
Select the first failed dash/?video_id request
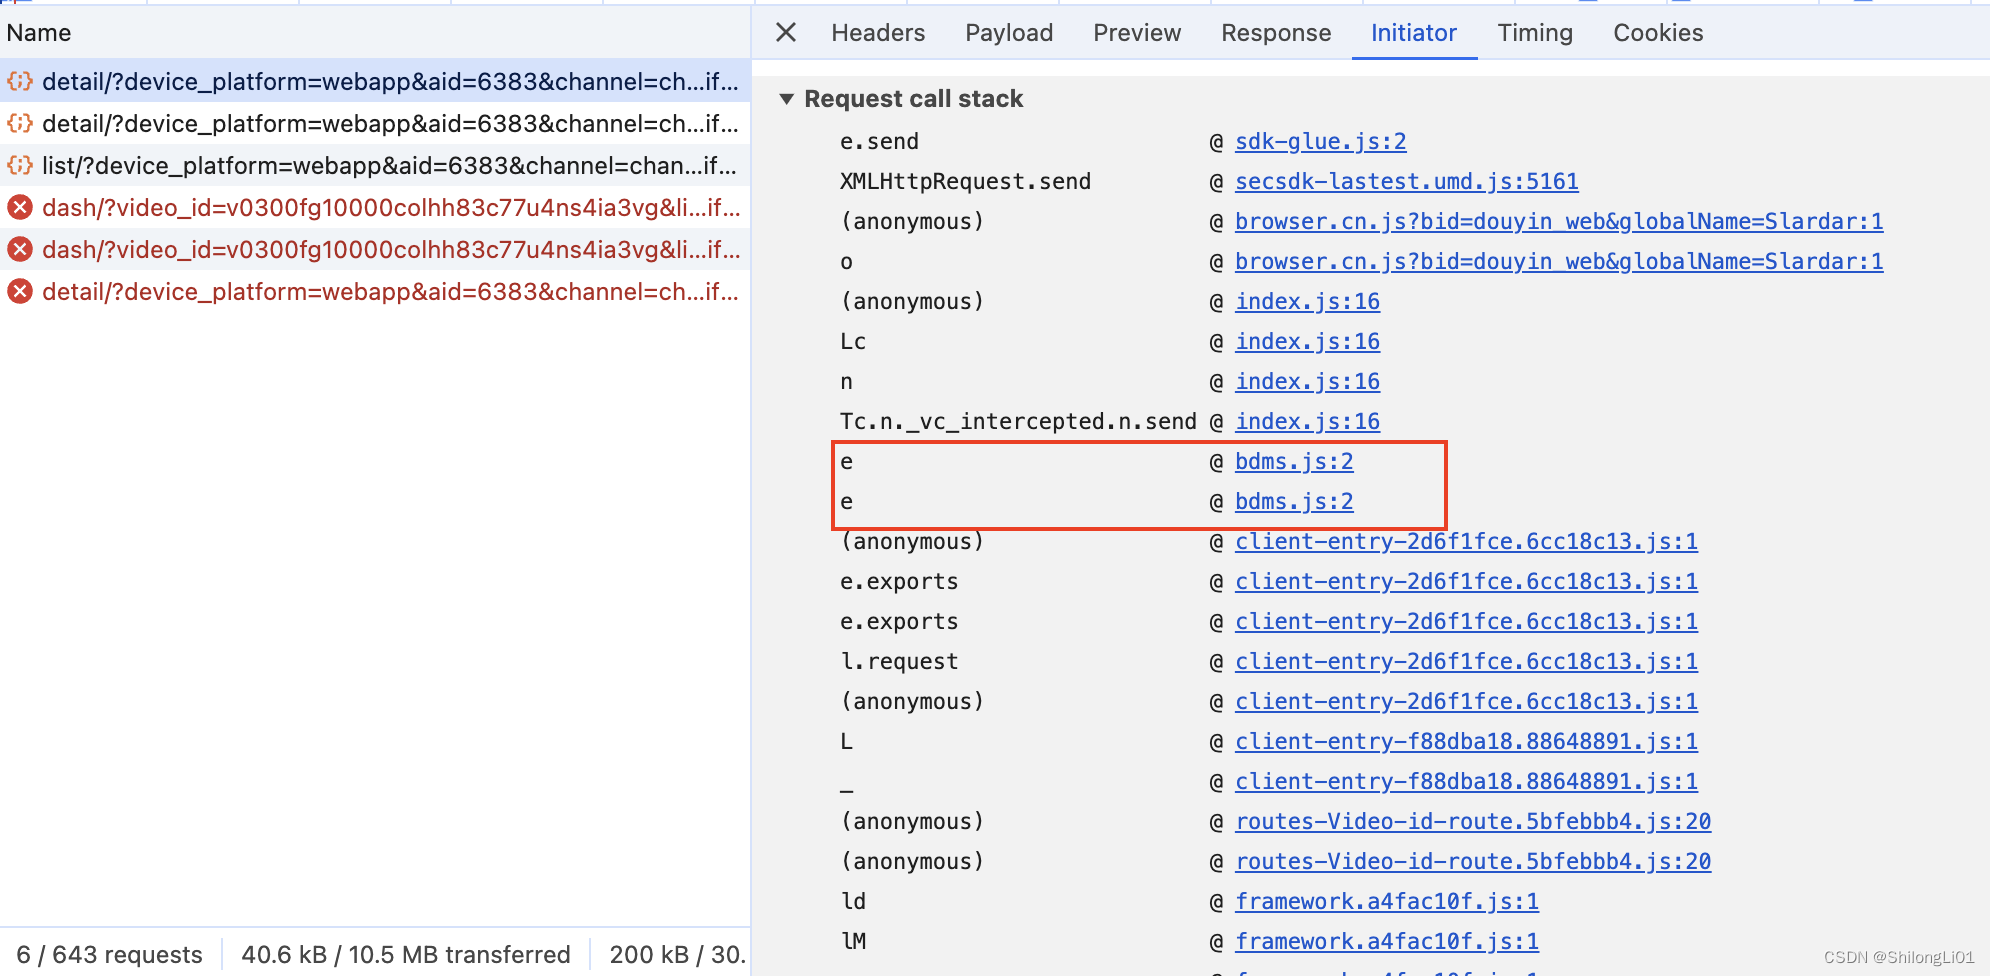click(x=375, y=207)
